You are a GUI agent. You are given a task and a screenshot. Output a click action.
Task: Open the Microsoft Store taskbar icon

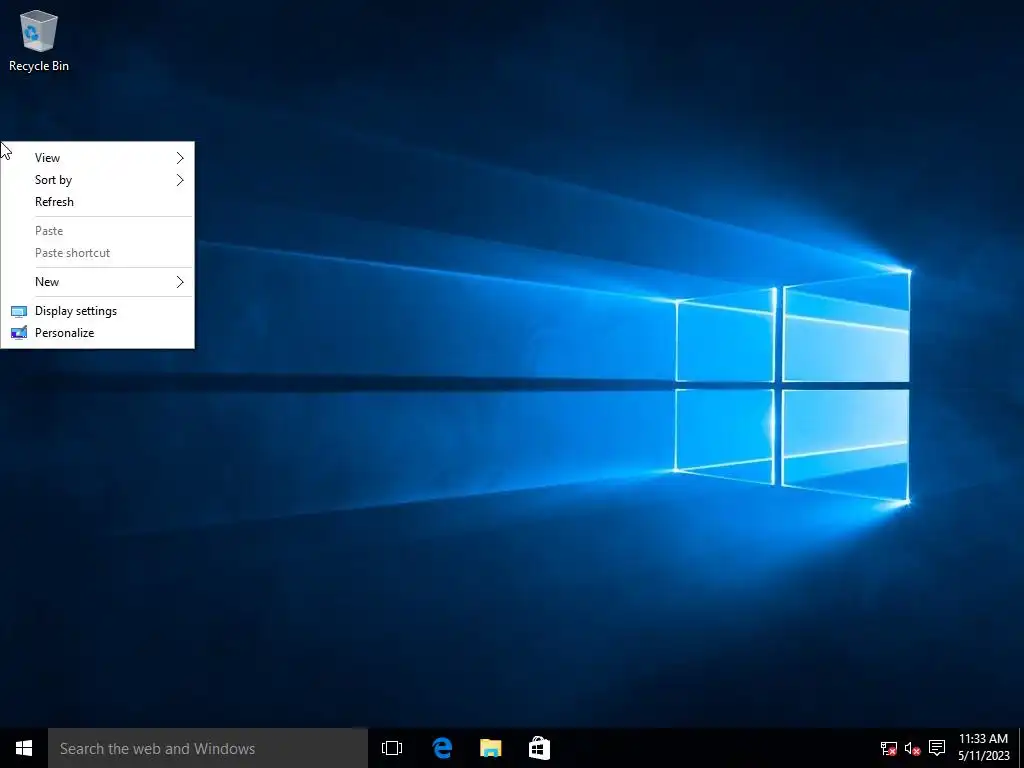[539, 748]
